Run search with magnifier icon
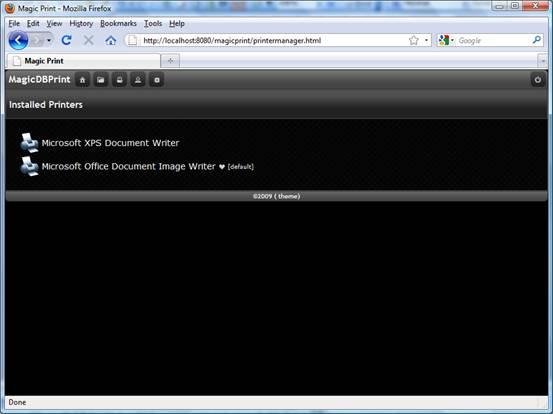 pos(536,40)
